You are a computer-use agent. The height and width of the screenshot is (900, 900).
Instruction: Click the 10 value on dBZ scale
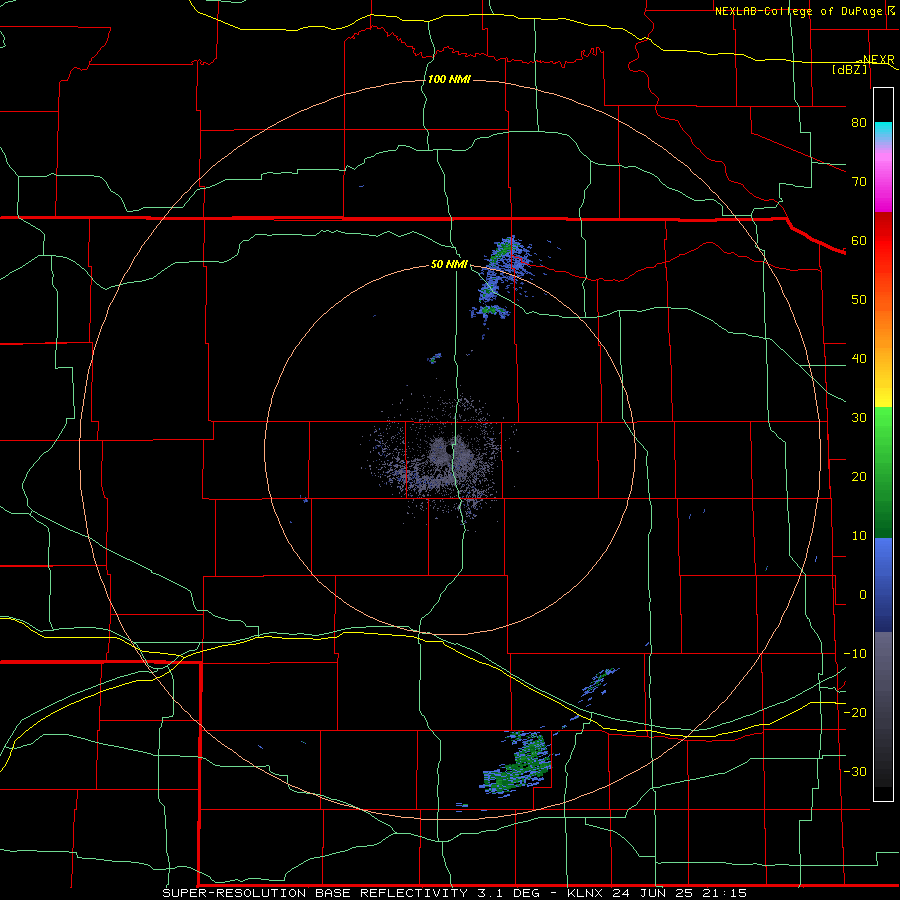859,536
